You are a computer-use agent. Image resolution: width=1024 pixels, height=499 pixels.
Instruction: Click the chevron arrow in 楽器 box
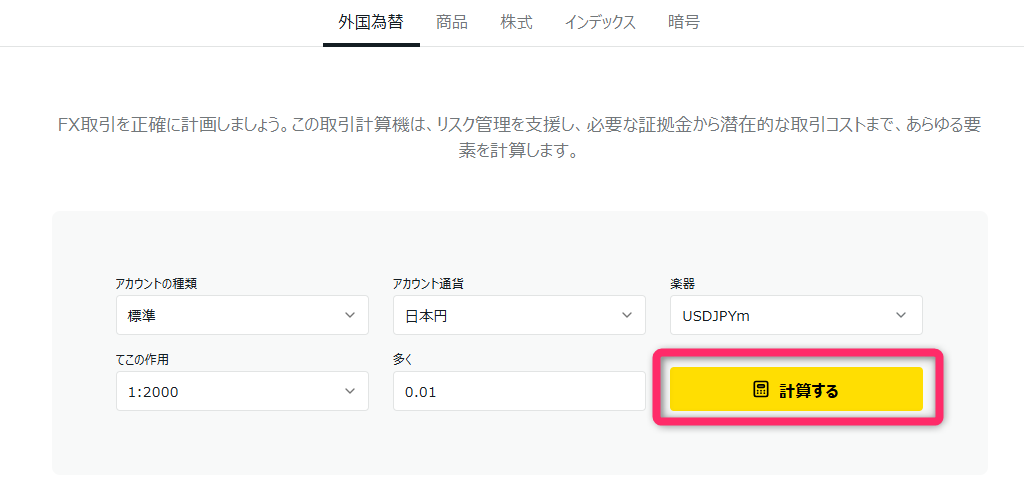click(x=901, y=315)
